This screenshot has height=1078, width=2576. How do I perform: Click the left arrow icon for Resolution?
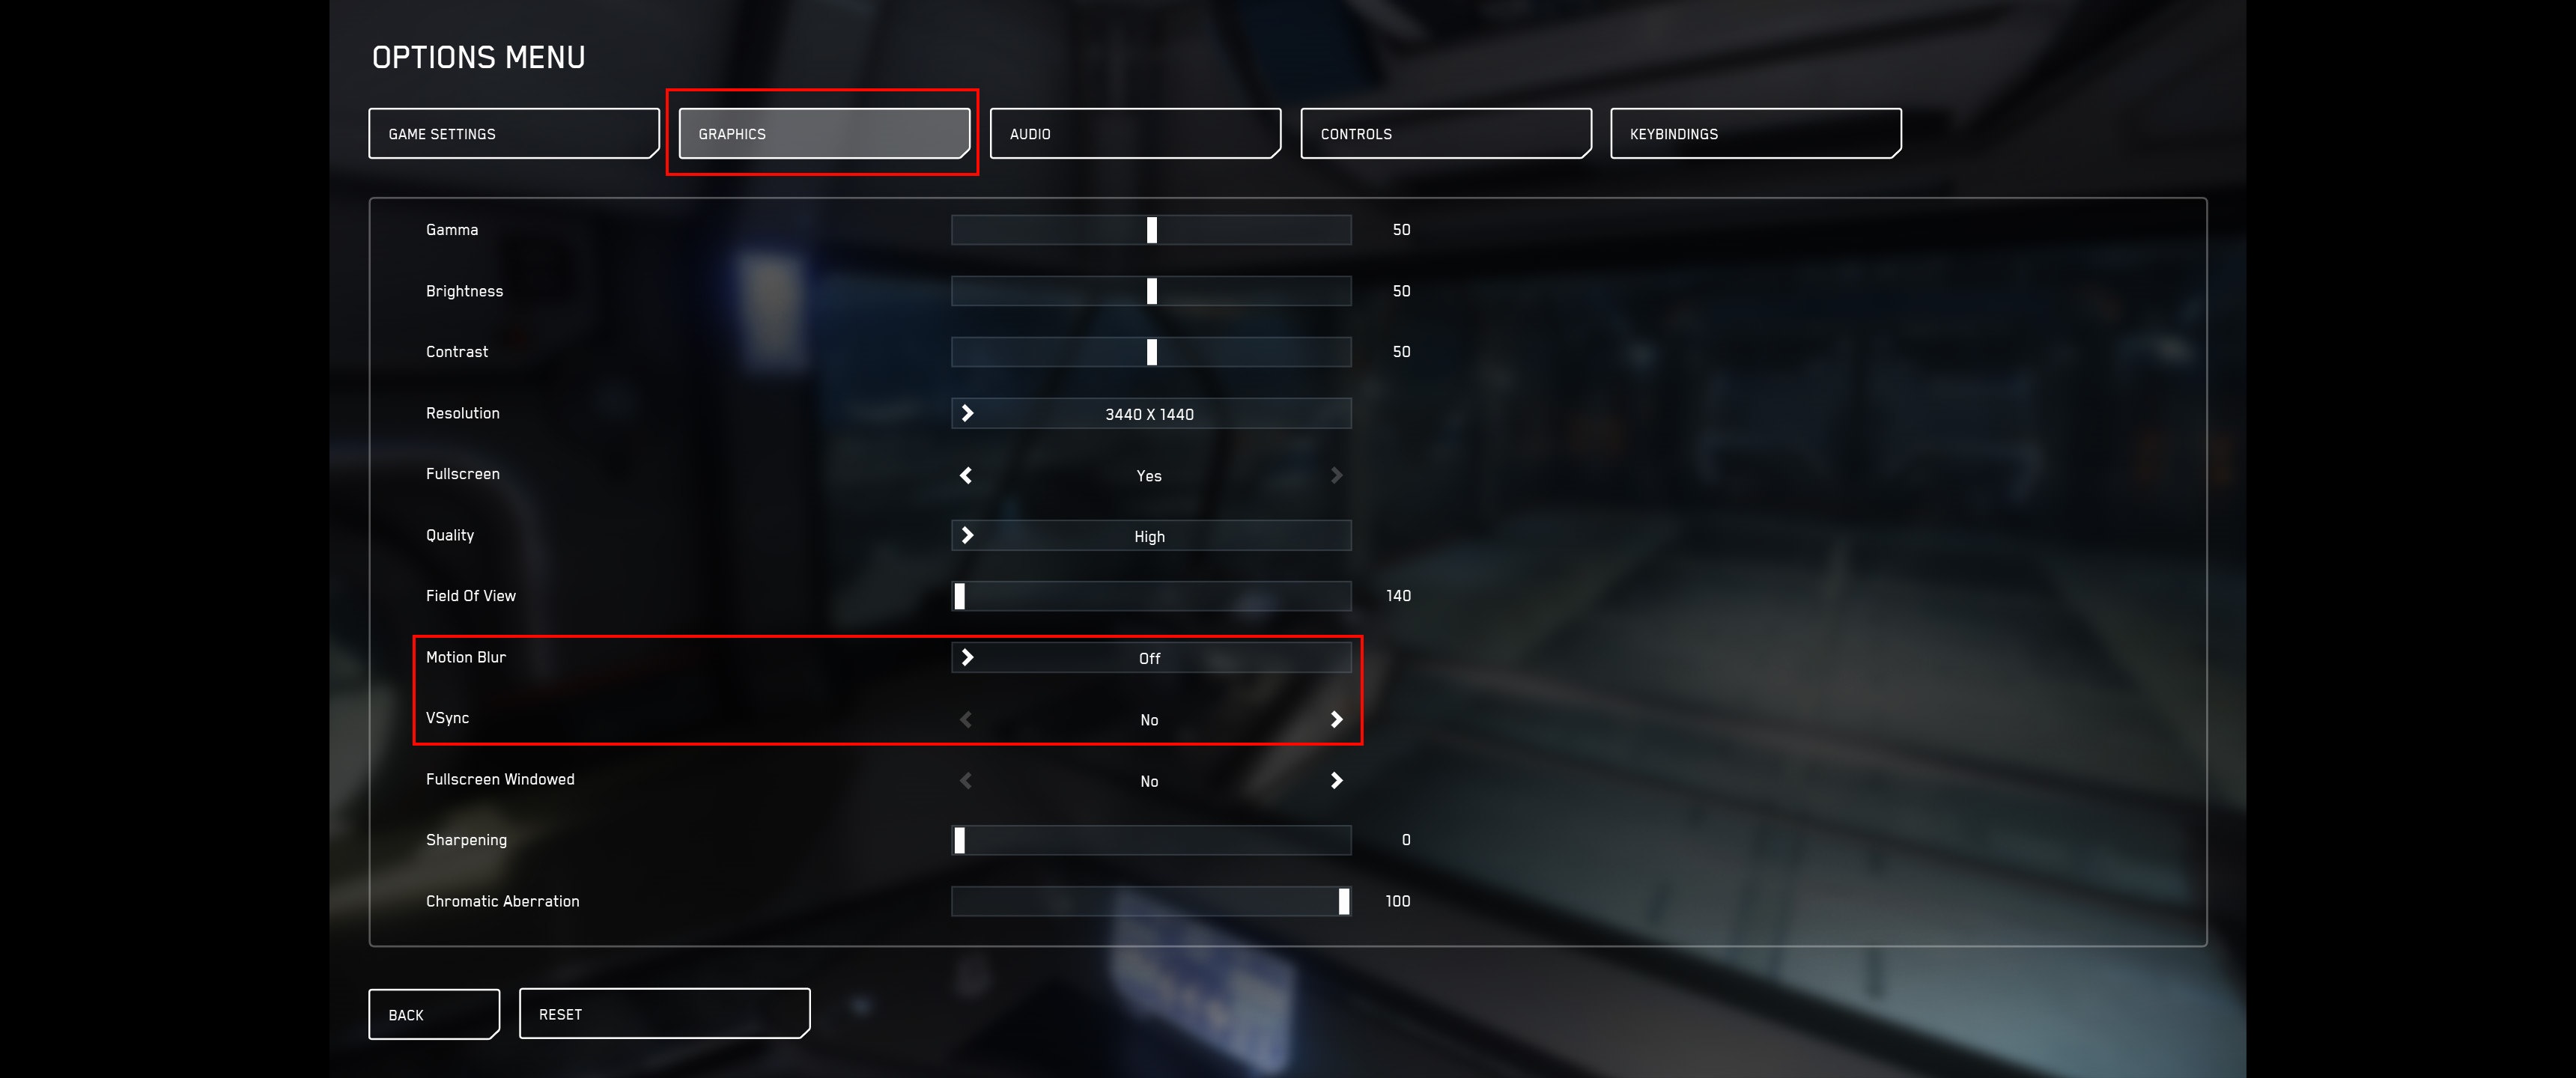coord(967,414)
